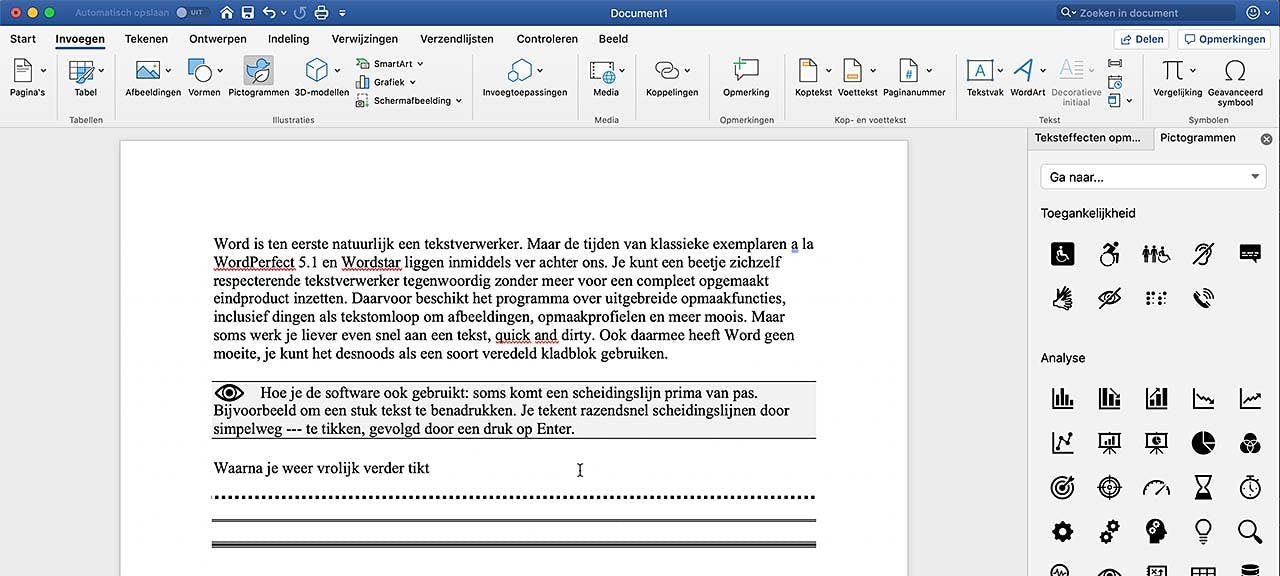Select the crossed-out eye pictogram under Toegankelijkheid
Image resolution: width=1280 pixels, height=576 pixels.
pyautogui.click(x=1109, y=297)
